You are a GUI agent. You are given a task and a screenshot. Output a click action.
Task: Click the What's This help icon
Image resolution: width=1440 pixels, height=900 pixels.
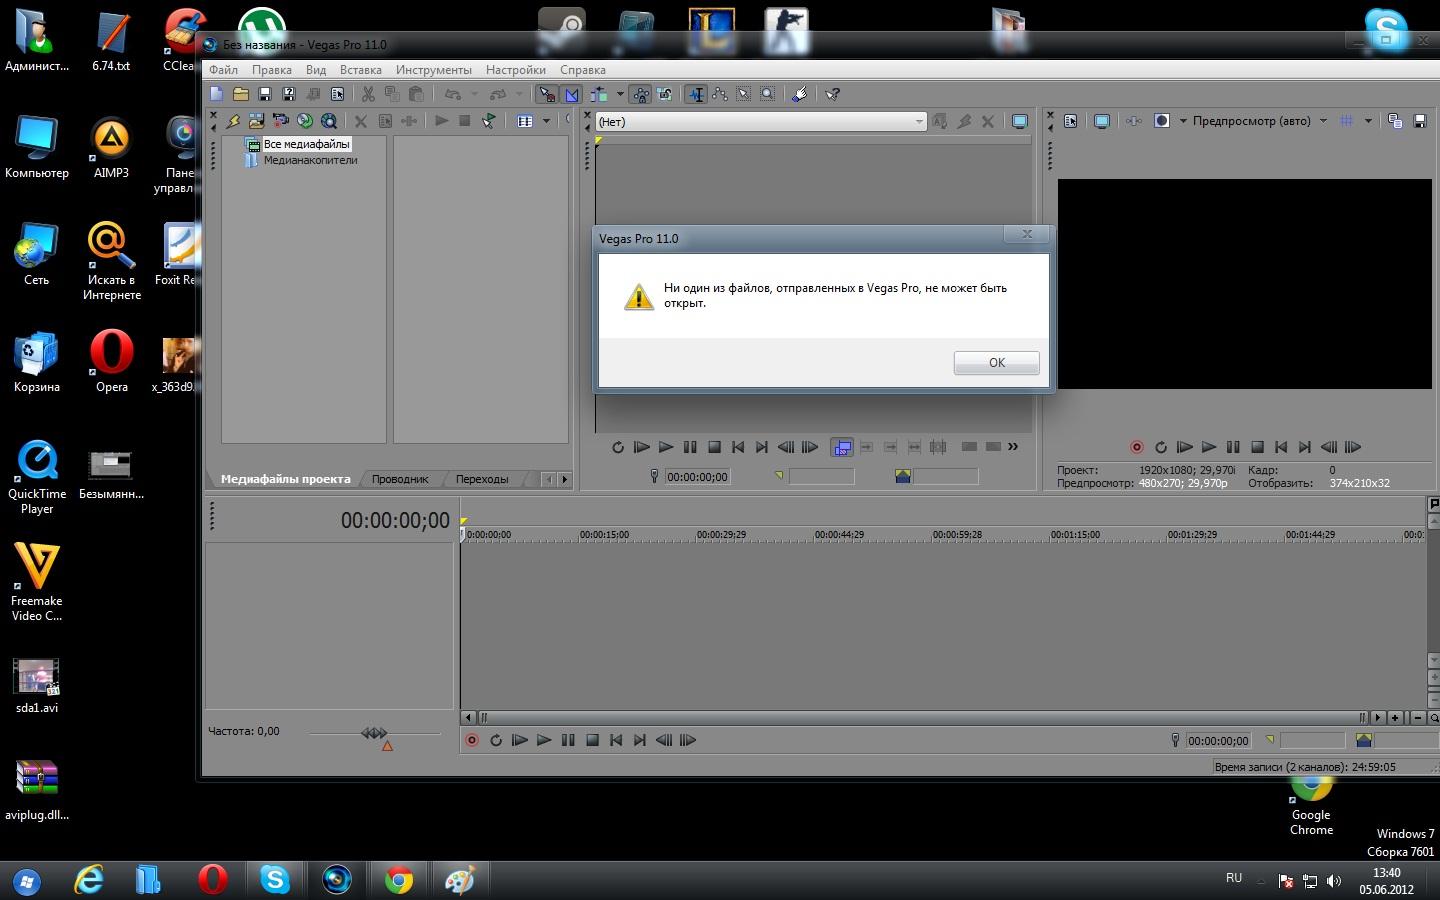point(832,94)
